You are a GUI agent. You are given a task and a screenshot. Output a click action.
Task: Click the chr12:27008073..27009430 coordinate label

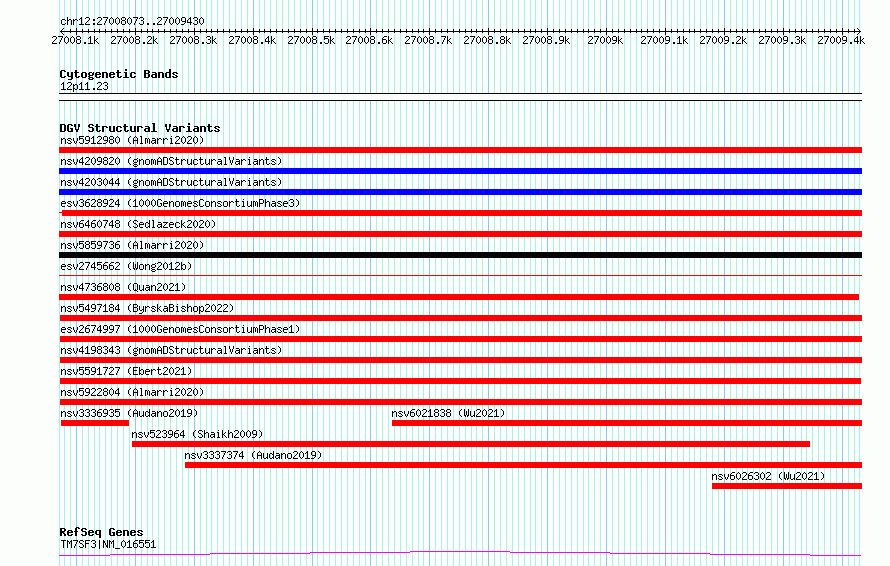click(x=132, y=21)
